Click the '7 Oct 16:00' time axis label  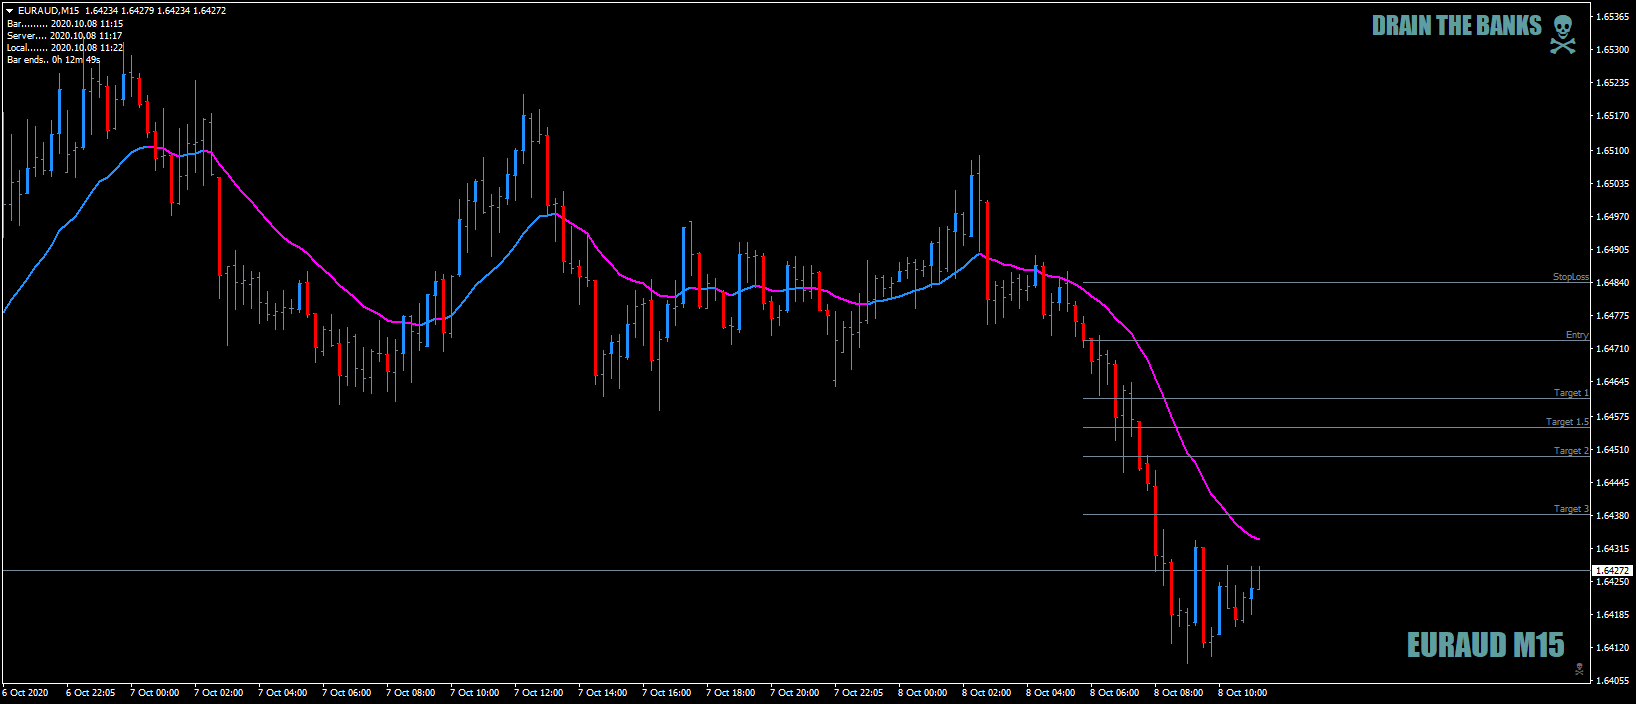[x=666, y=693]
